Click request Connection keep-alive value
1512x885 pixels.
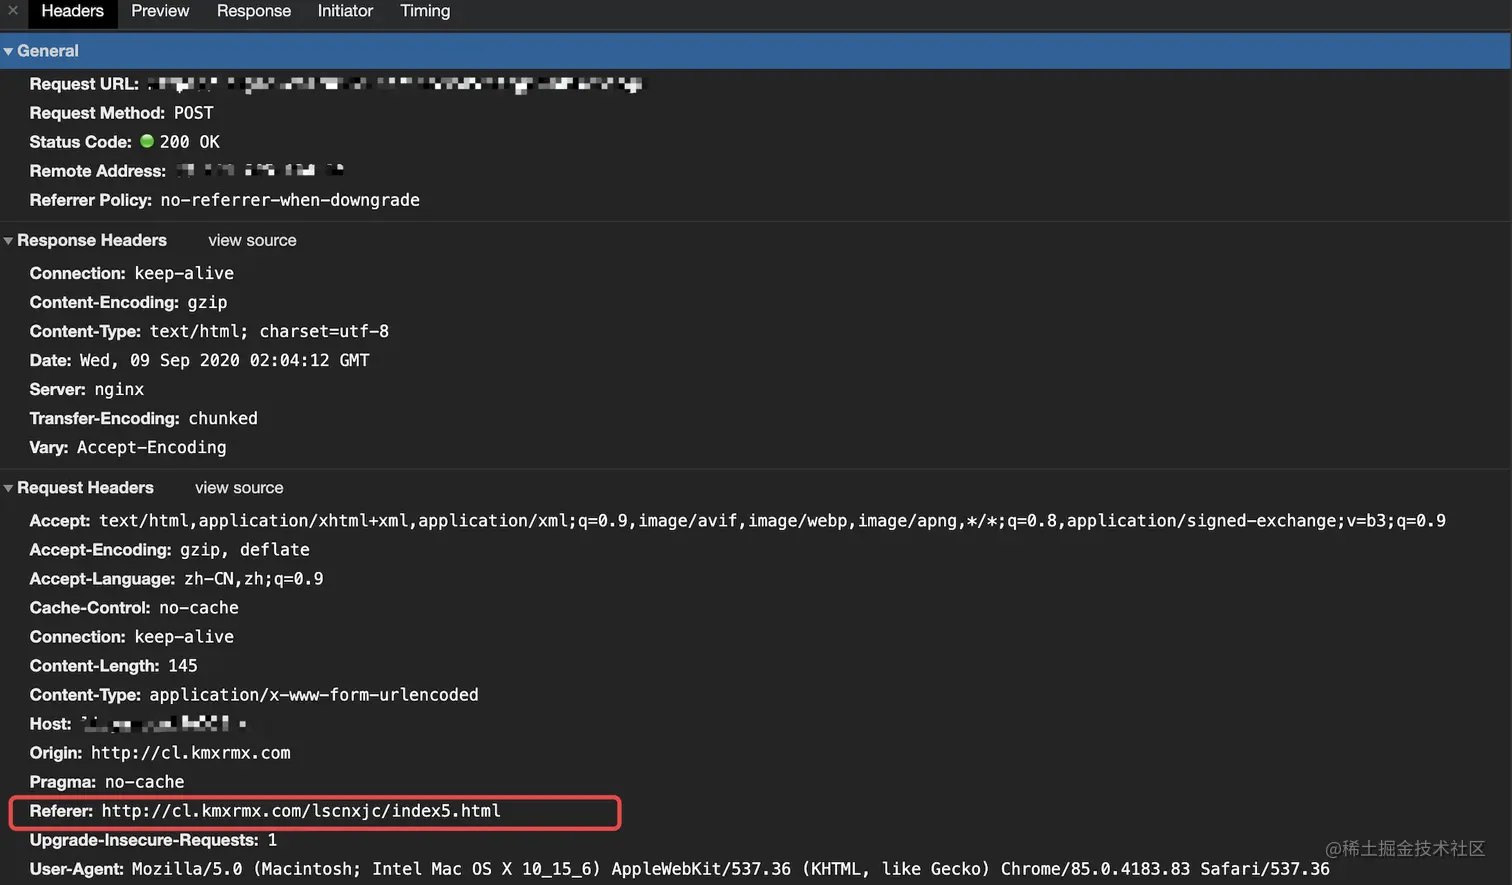pyautogui.click(x=184, y=636)
